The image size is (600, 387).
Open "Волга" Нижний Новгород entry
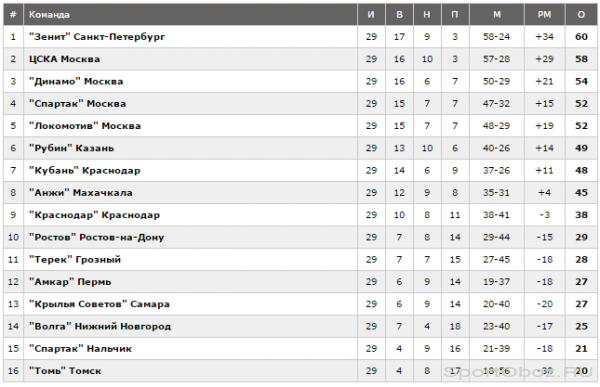click(x=100, y=326)
